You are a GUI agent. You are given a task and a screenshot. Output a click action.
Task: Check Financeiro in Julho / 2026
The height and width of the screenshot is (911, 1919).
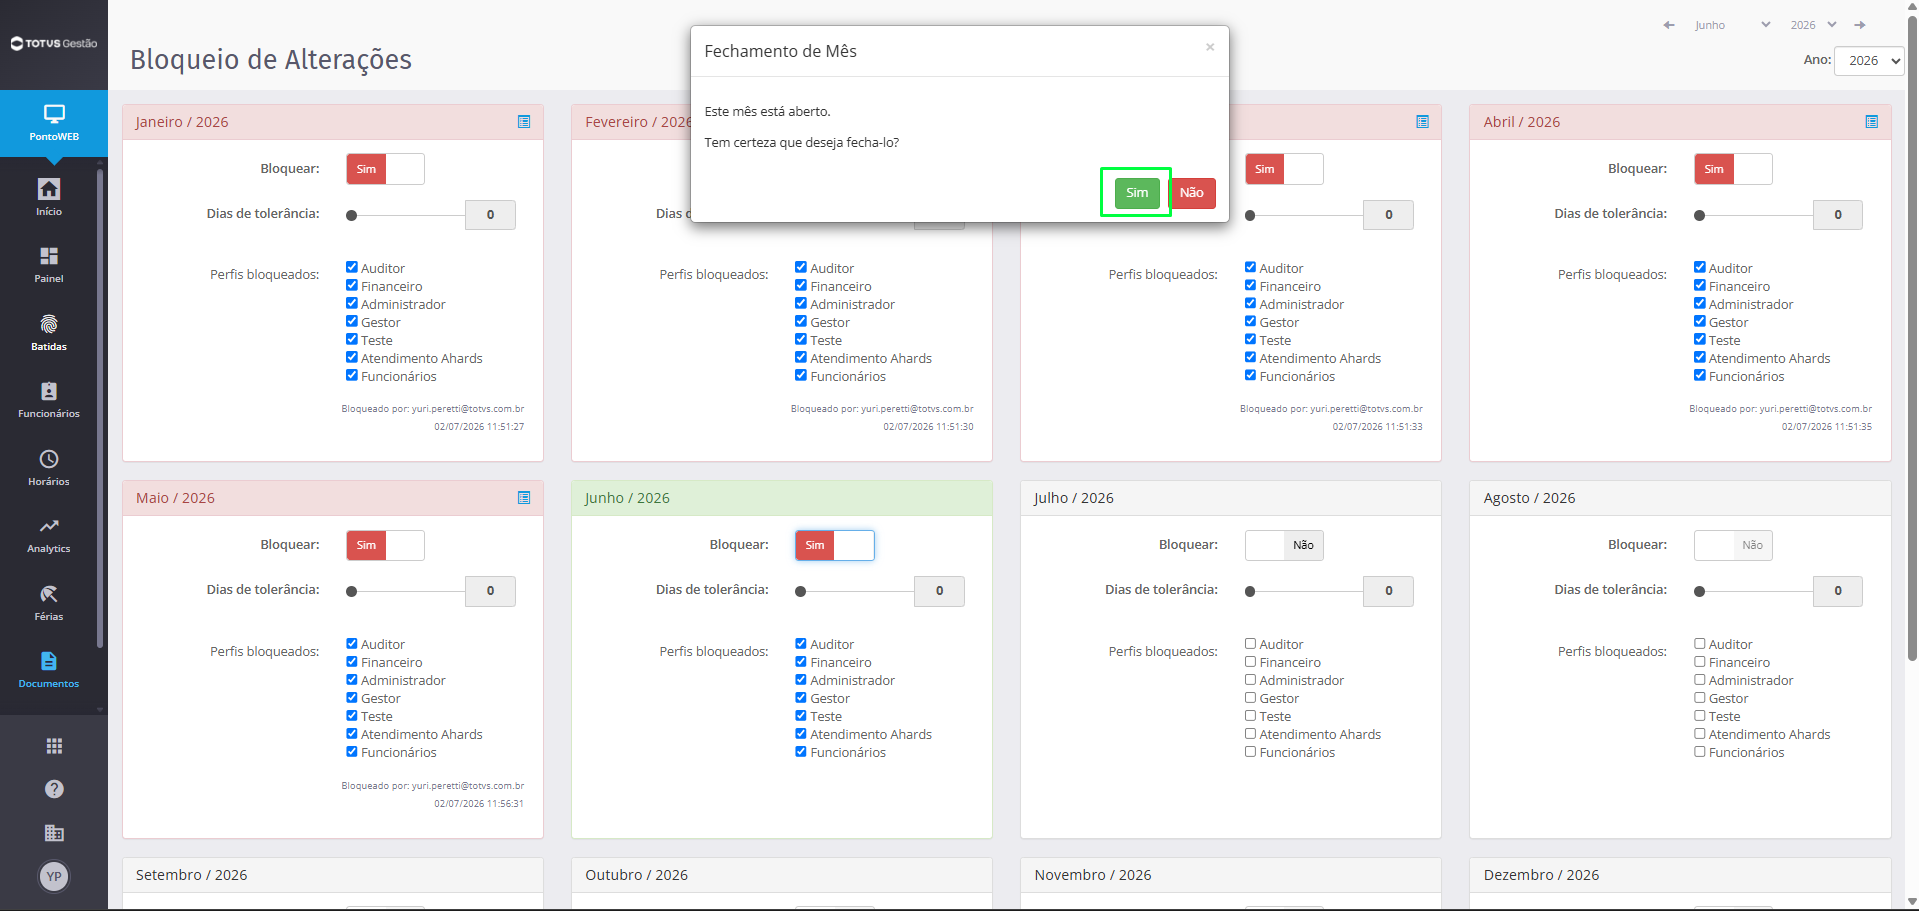pyautogui.click(x=1250, y=661)
